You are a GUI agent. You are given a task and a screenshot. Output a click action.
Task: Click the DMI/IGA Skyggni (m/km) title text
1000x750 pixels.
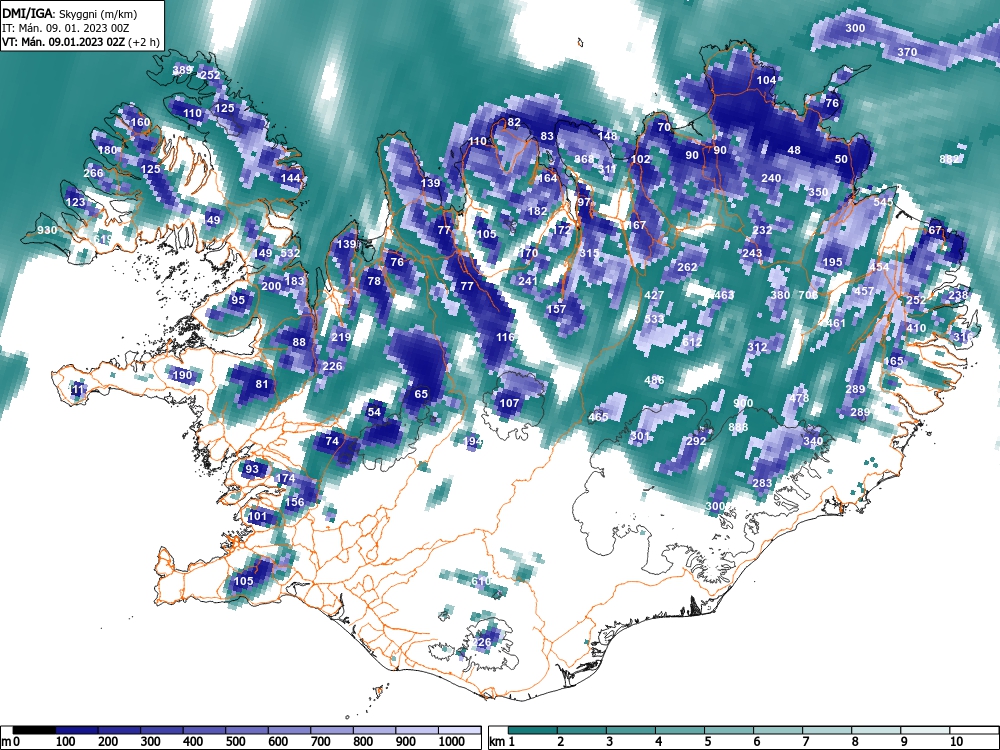coord(70,13)
